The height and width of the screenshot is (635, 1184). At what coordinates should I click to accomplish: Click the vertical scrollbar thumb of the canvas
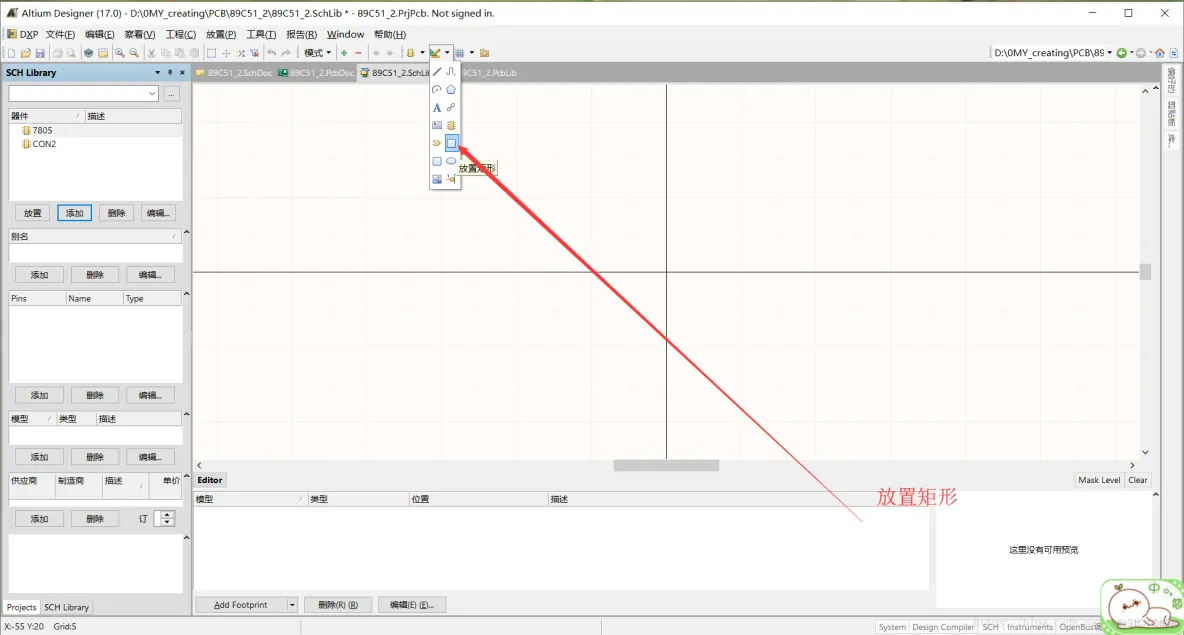click(1145, 272)
